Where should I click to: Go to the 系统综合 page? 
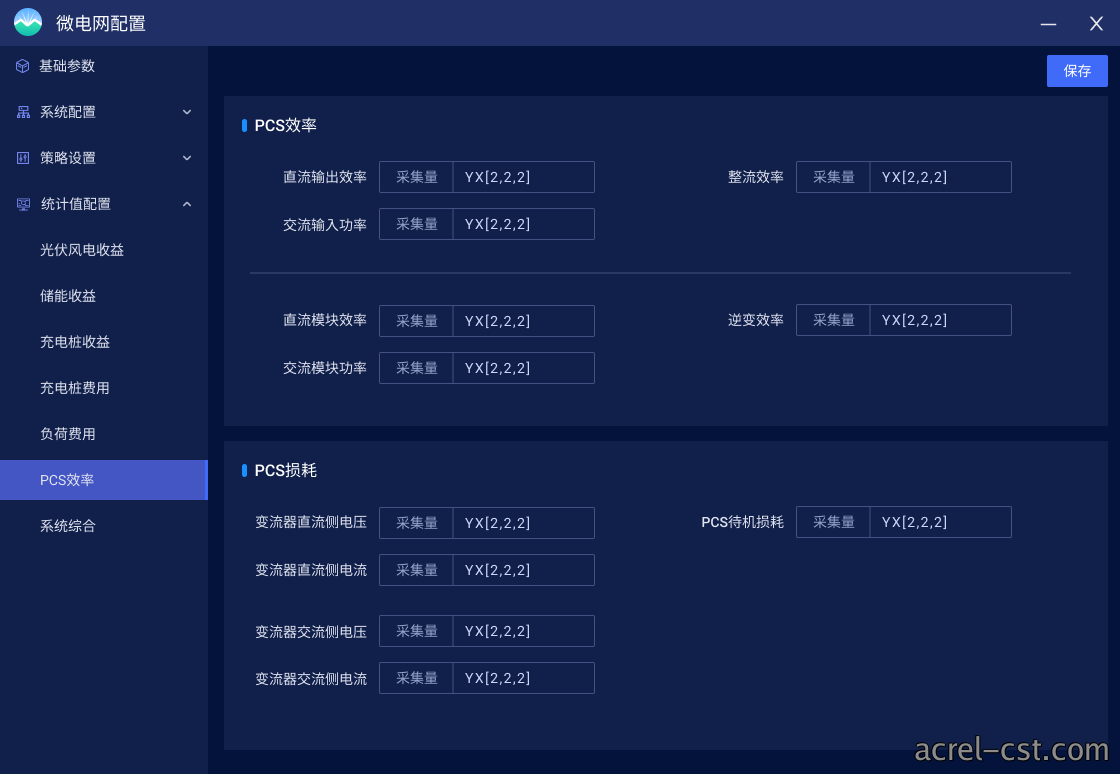pyautogui.click(x=68, y=526)
